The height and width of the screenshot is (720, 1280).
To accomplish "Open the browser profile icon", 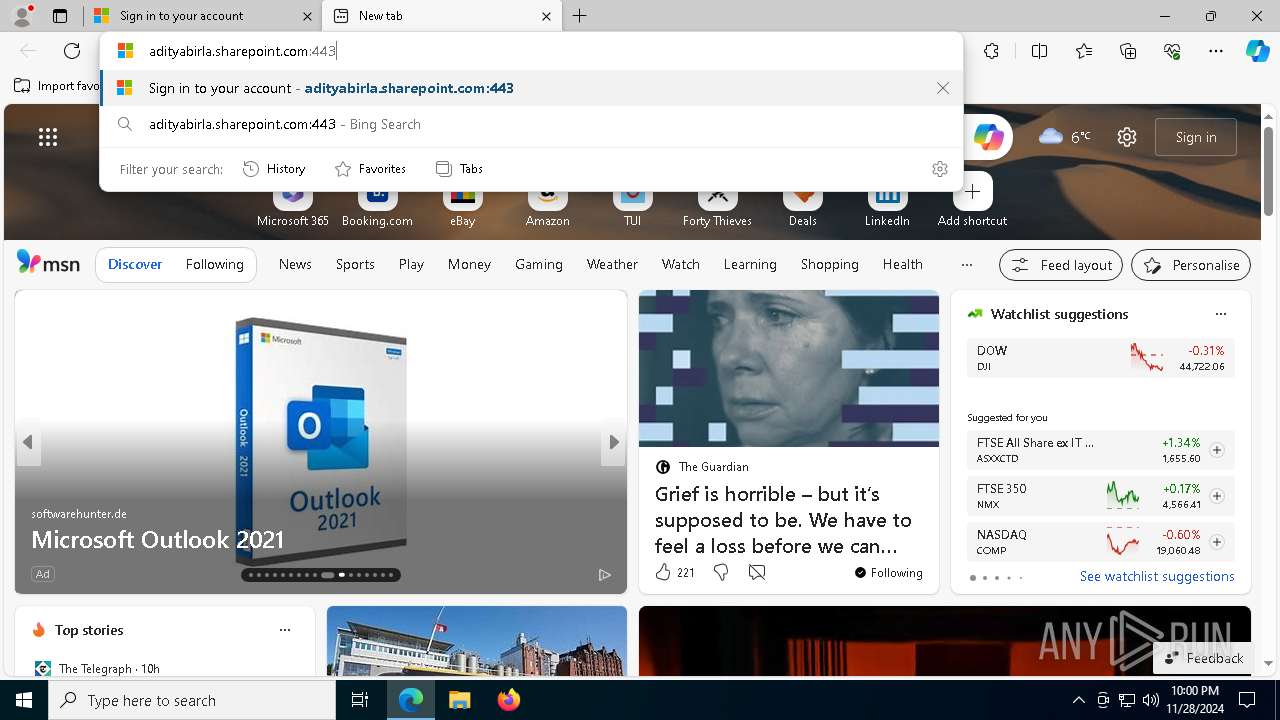I will pos(22,16).
